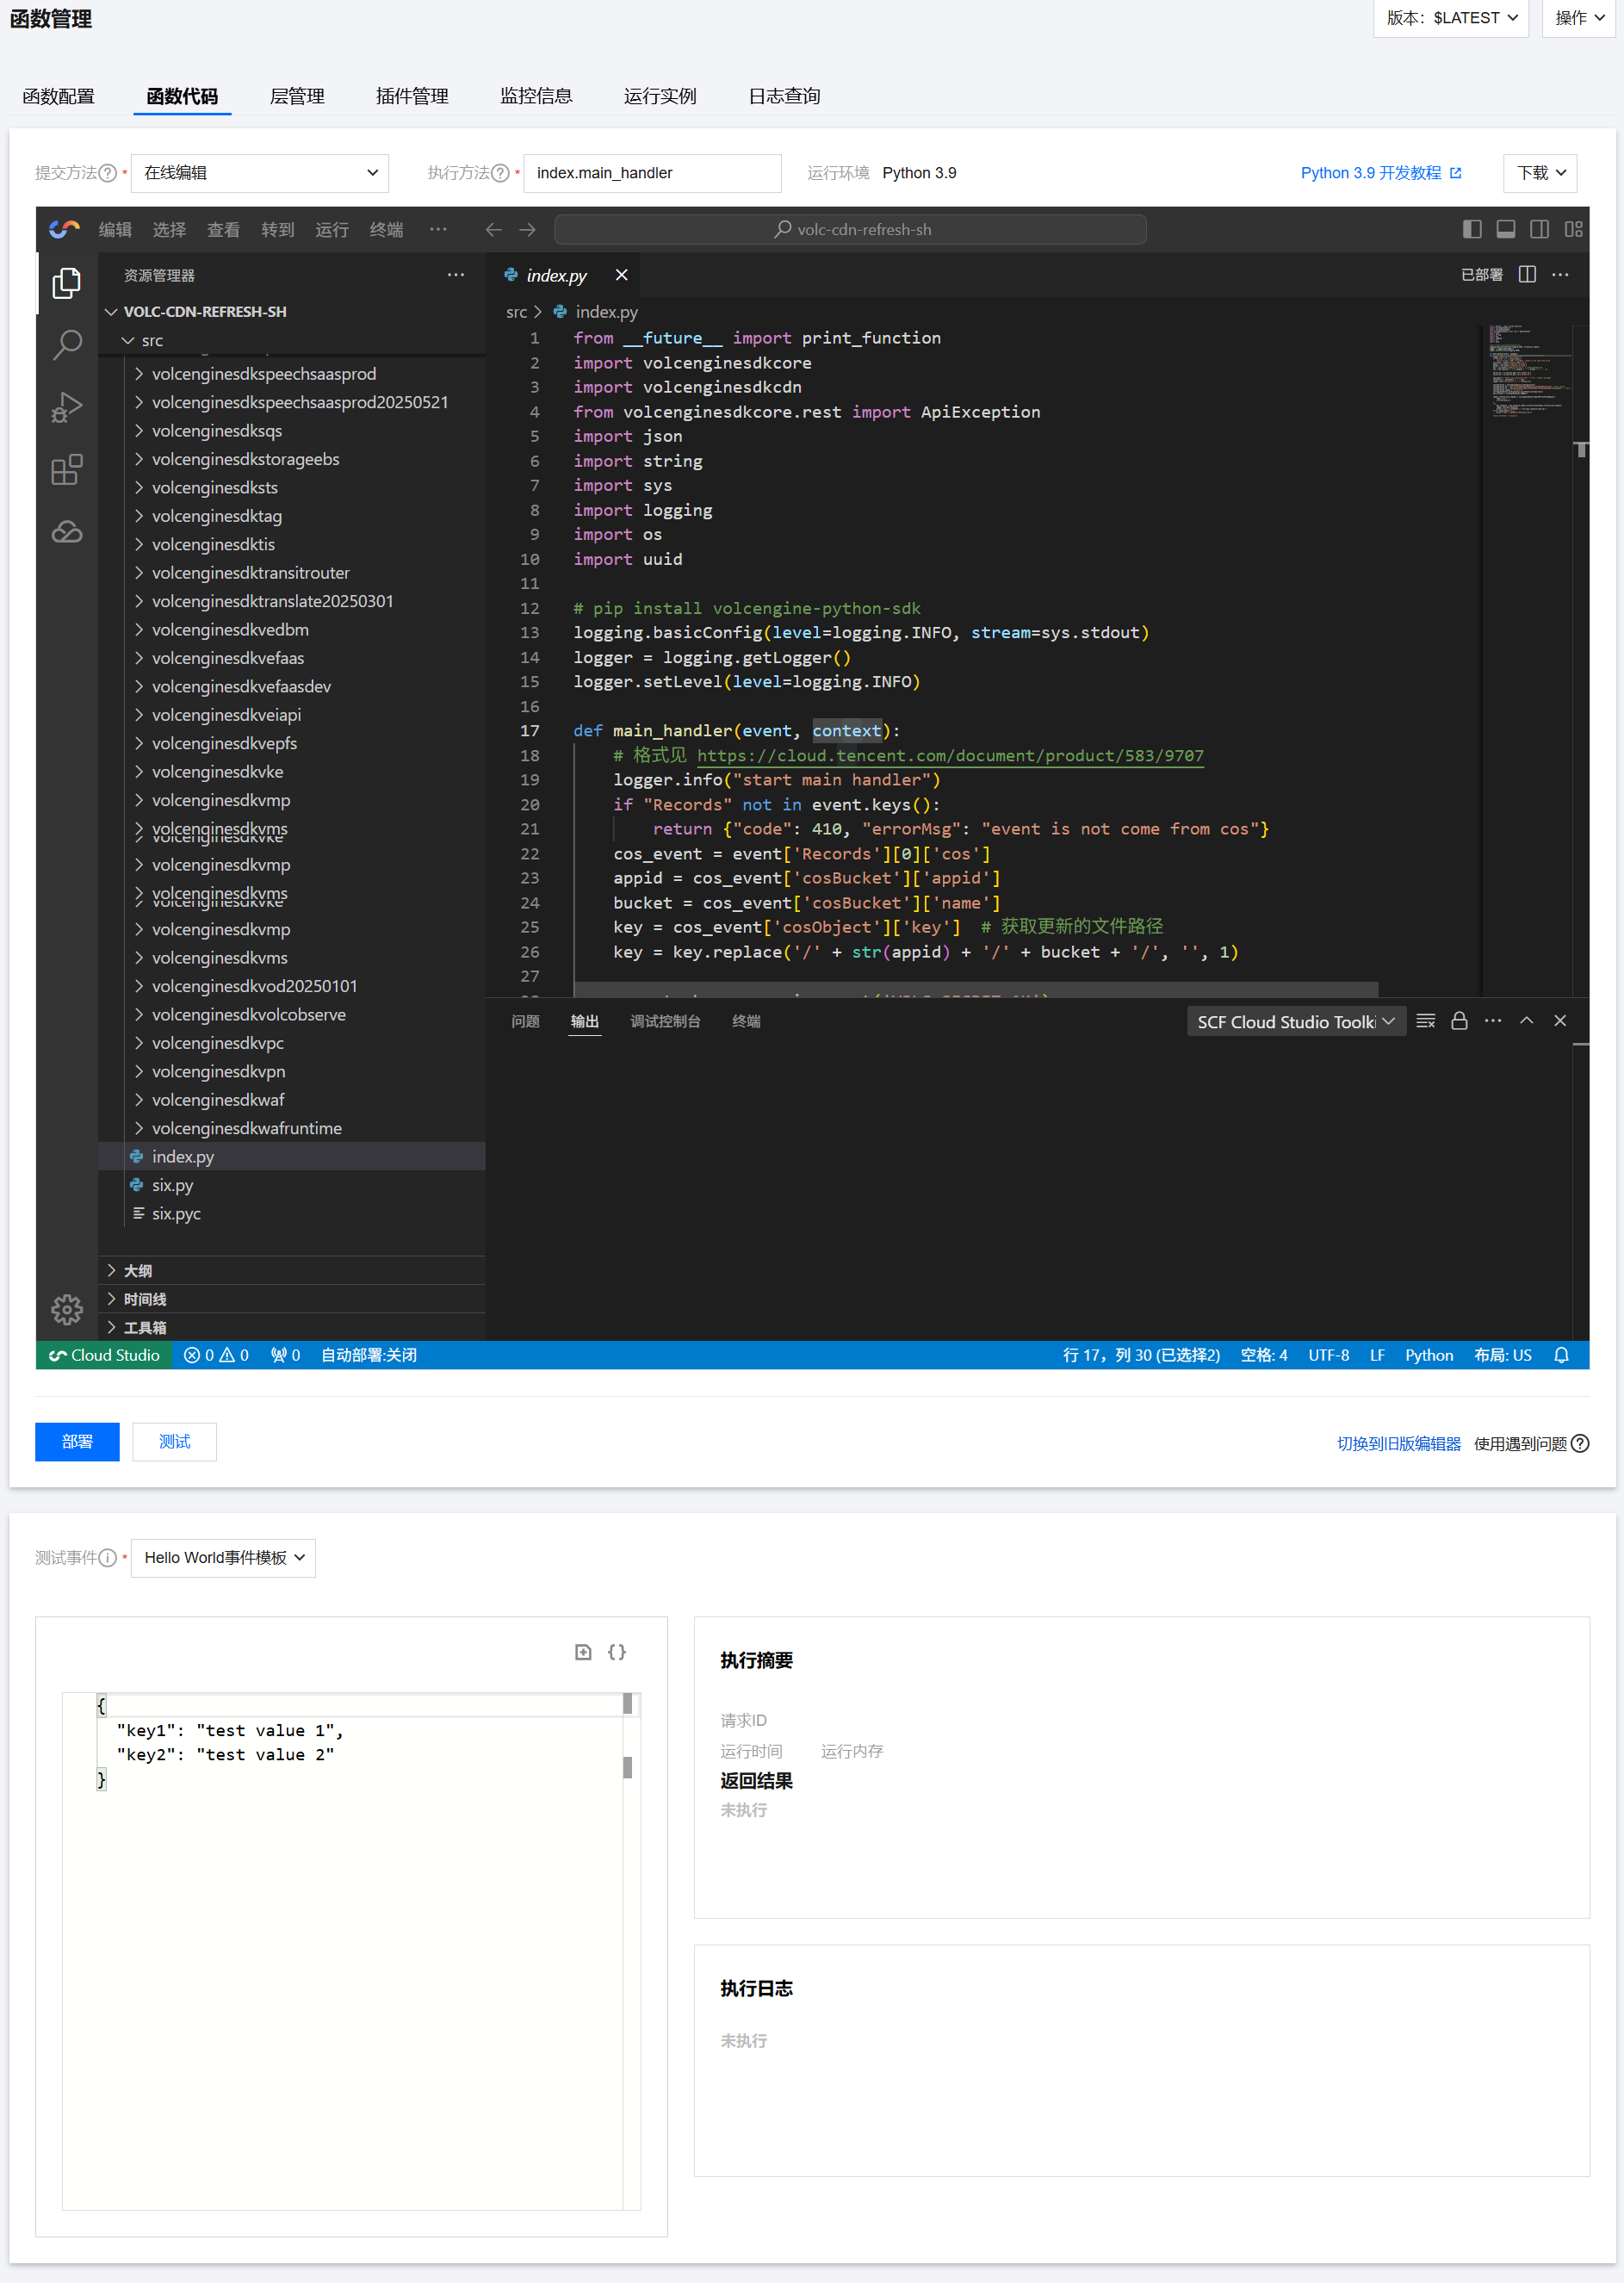Open the 提交方法 在线编辑 dropdown

click(x=260, y=173)
